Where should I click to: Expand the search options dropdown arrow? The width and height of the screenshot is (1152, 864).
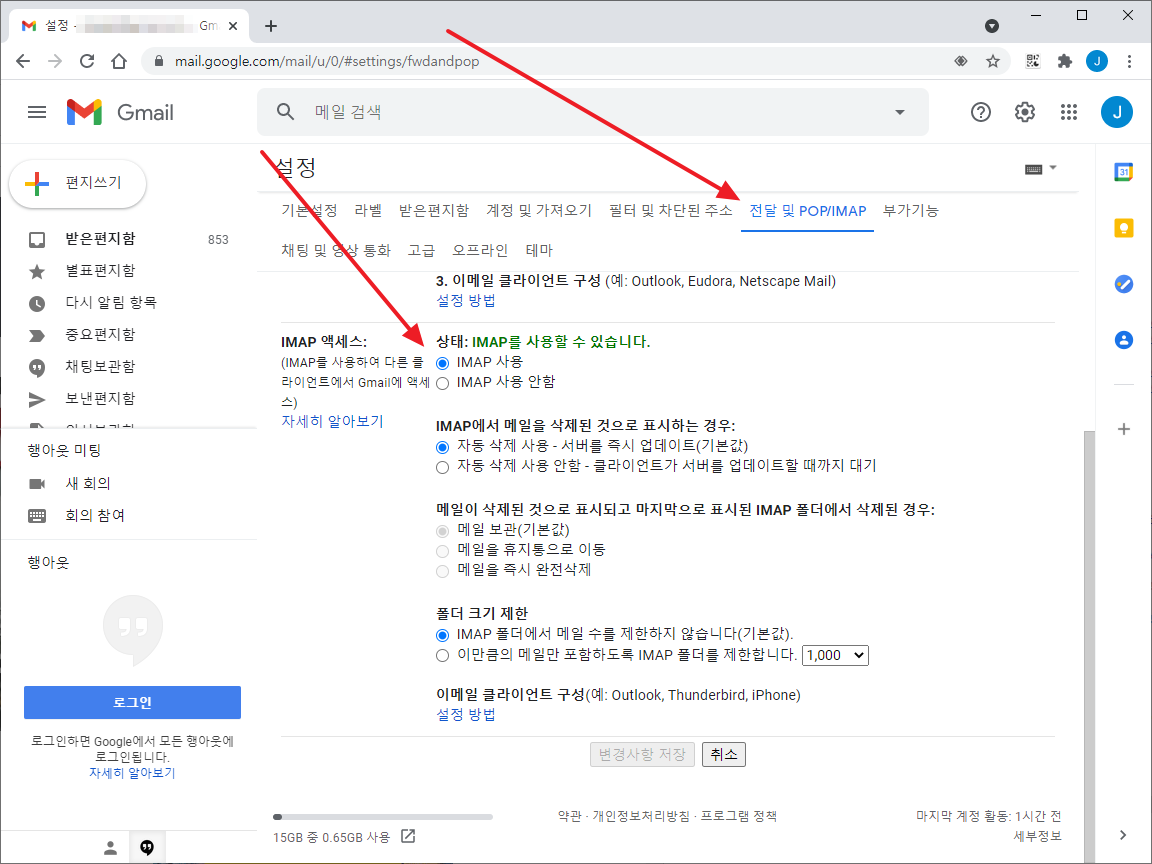pos(899,112)
